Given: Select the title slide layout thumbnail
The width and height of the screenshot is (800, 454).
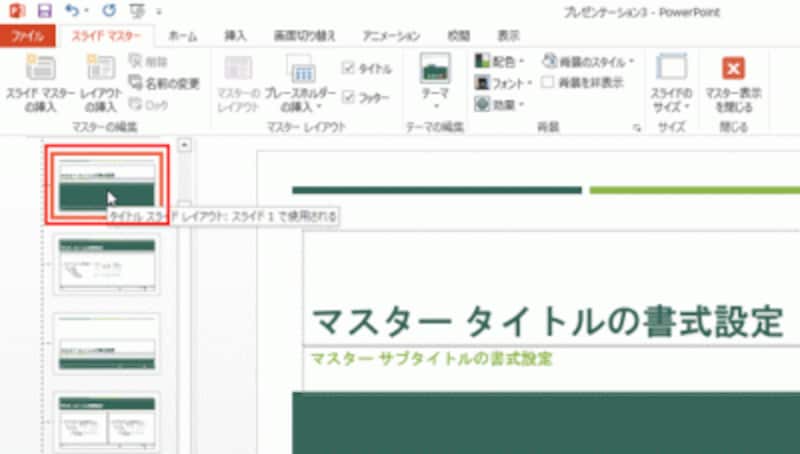Looking at the screenshot, I should (x=107, y=185).
